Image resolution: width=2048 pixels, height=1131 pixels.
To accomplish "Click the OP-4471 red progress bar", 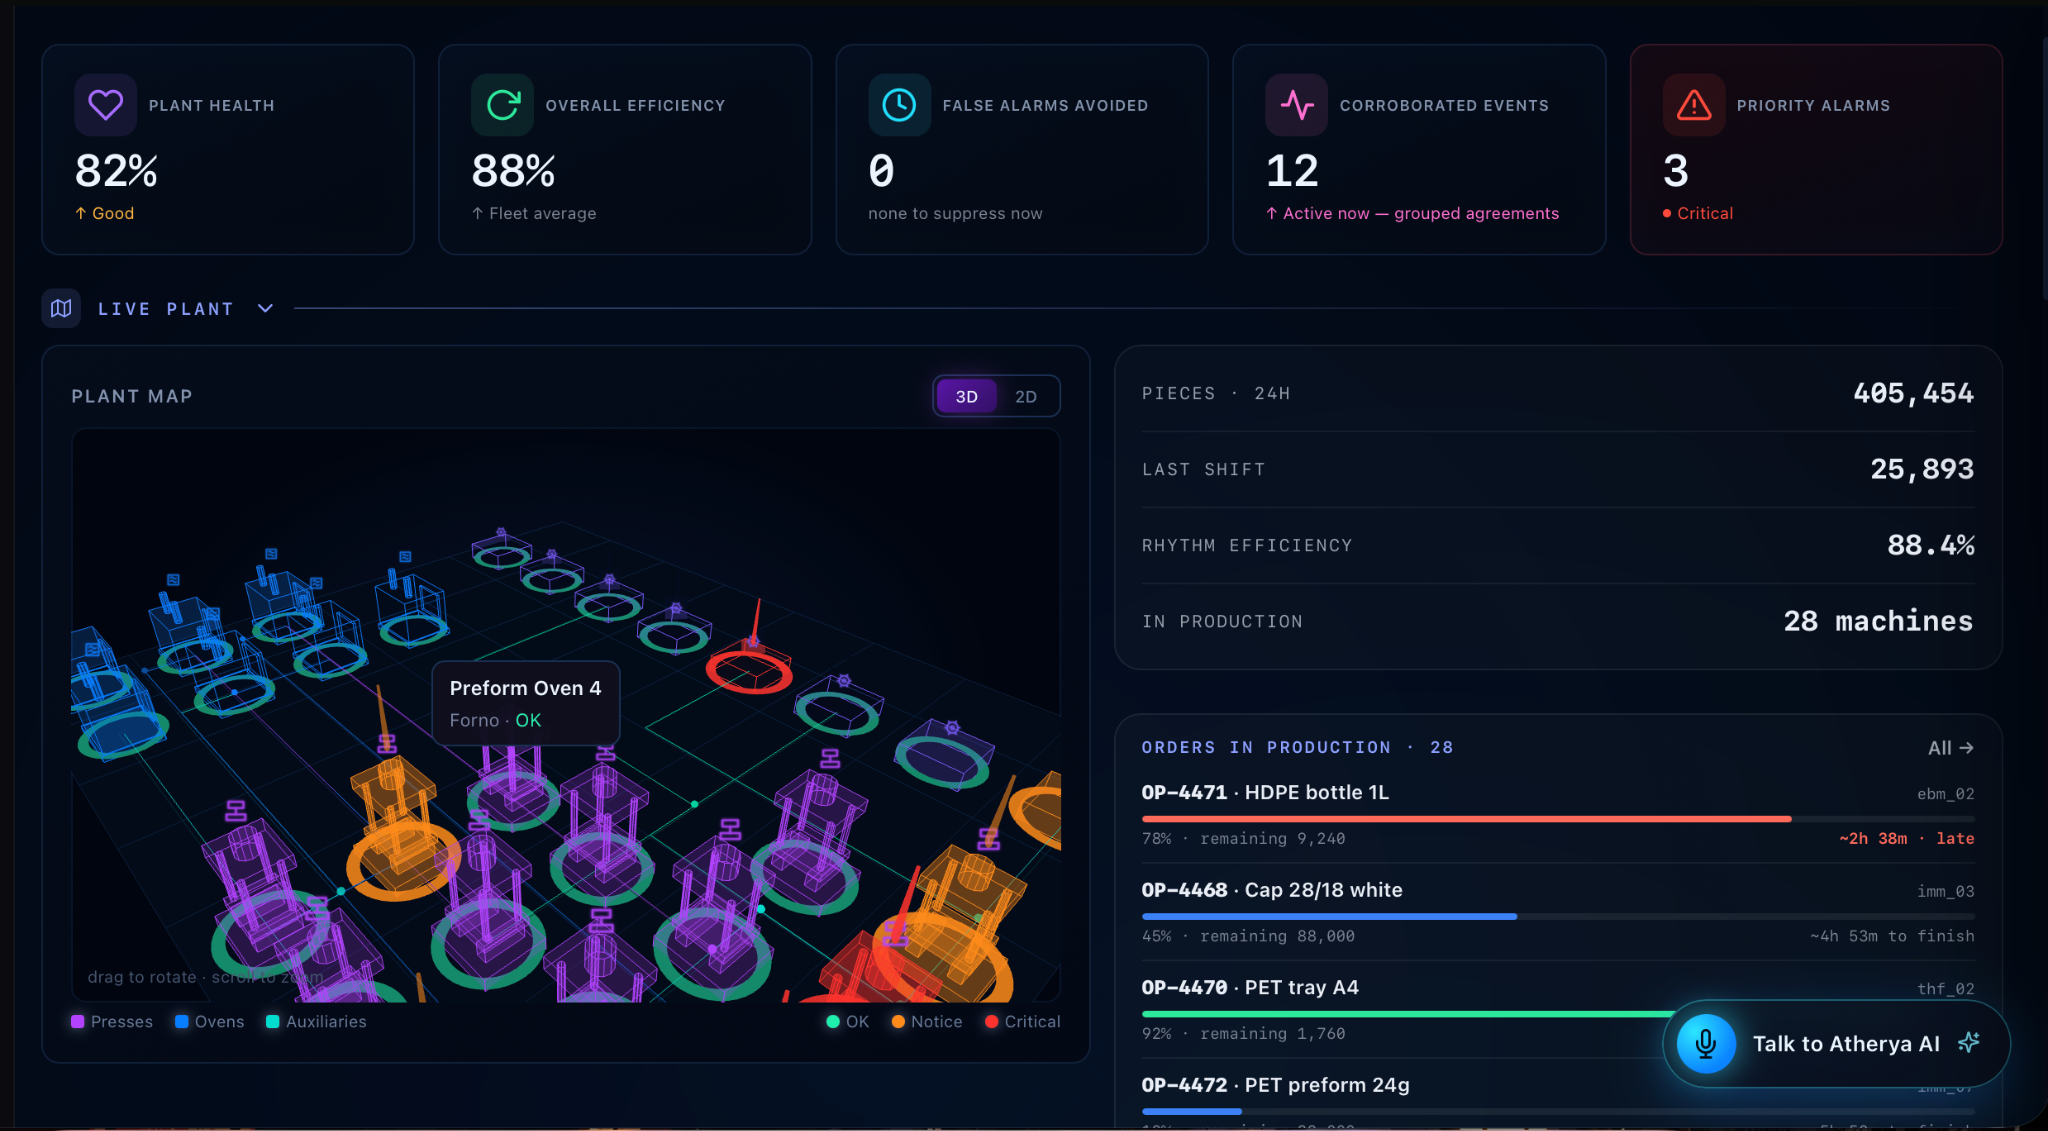I will [1466, 819].
